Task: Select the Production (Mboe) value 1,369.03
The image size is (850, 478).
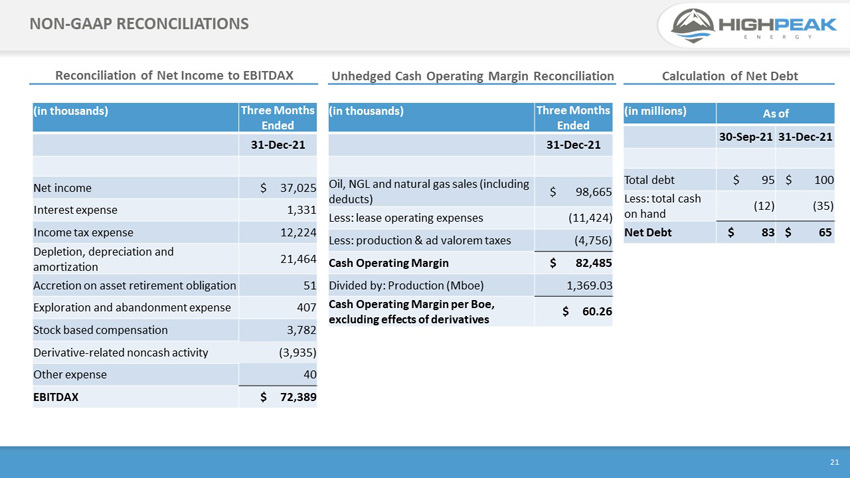Action: (589, 286)
